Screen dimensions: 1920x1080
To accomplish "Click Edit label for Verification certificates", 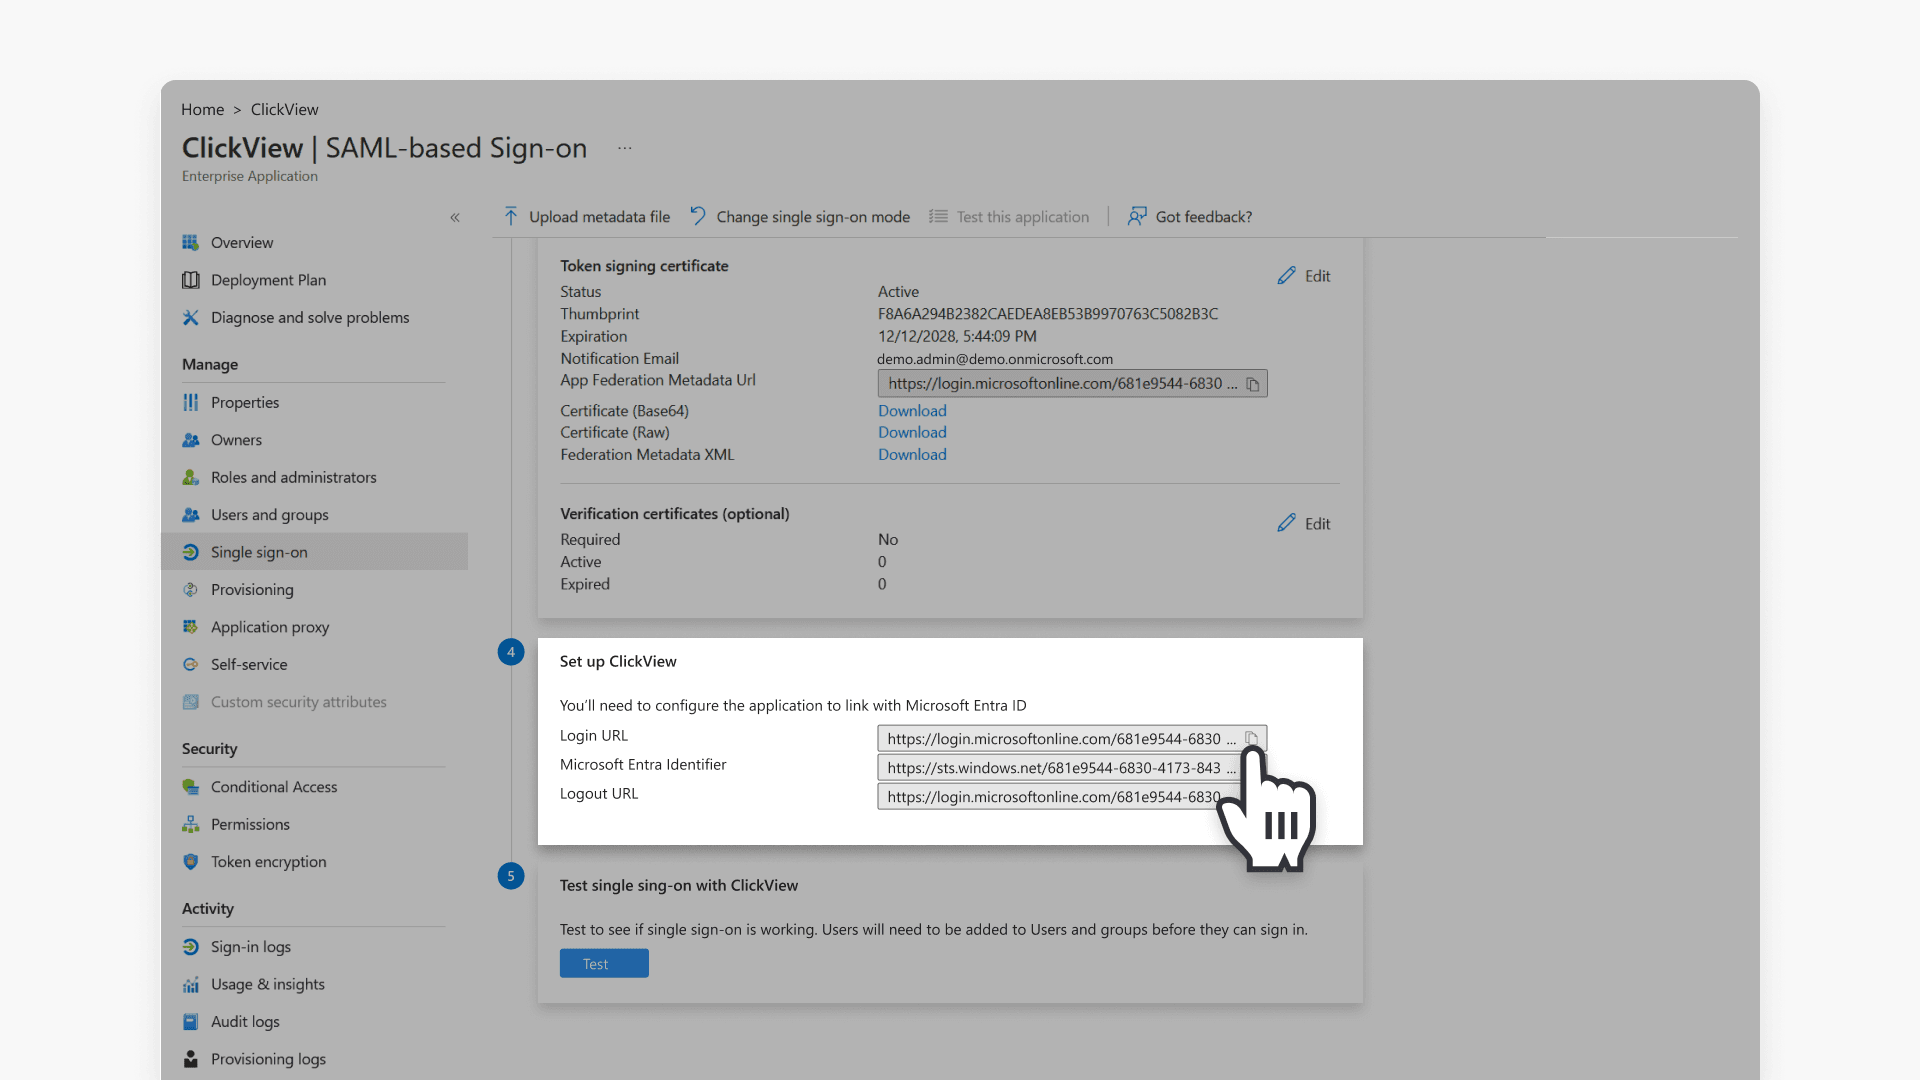I will (x=1317, y=524).
